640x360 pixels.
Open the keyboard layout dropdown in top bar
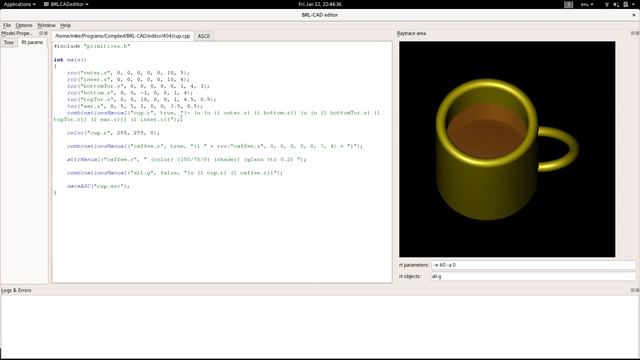[587, 4]
